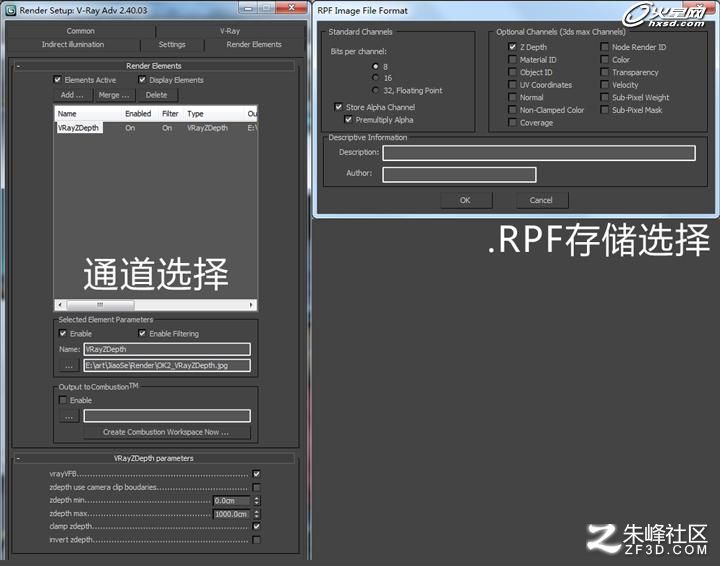The width and height of the screenshot is (720, 566).
Task: Click the Filter column header
Action: point(171,113)
